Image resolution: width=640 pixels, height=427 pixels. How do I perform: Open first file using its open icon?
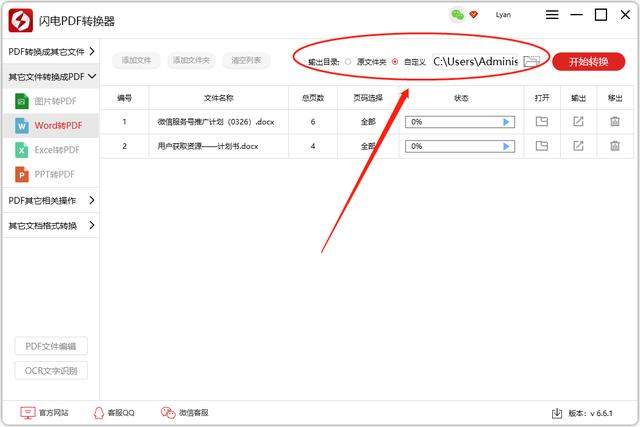click(542, 121)
